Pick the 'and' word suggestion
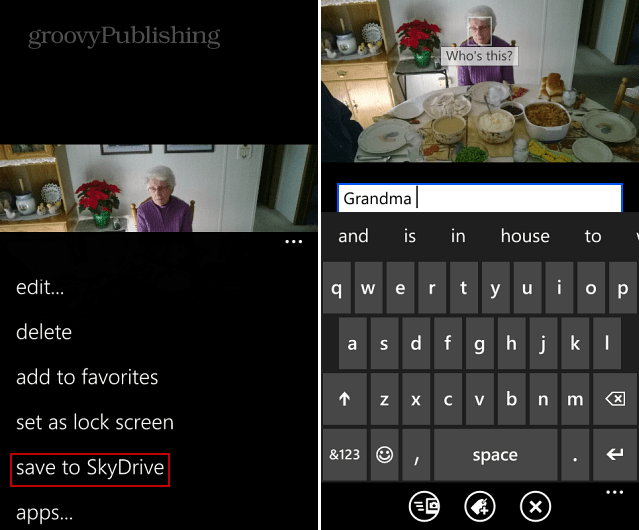 click(x=353, y=236)
